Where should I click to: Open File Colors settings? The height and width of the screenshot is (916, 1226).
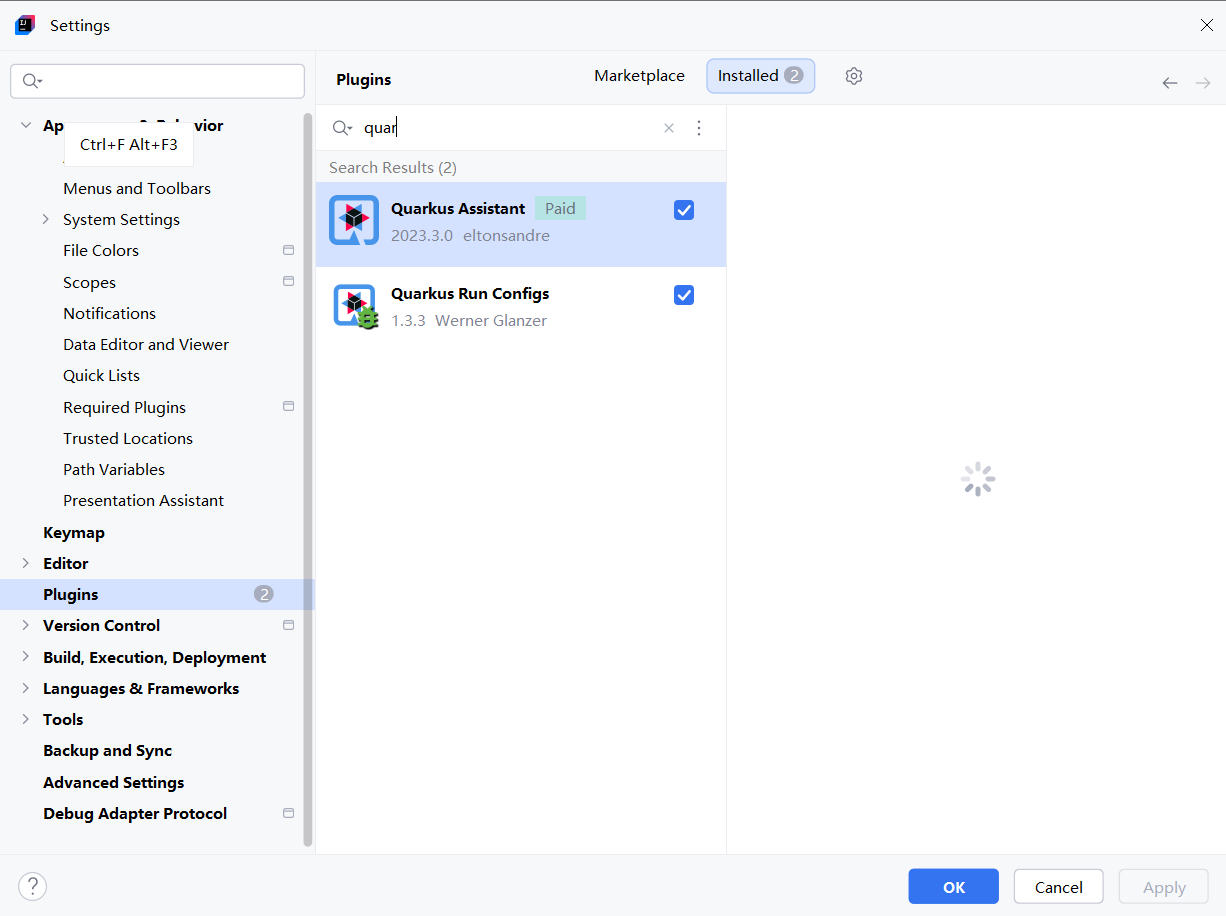click(101, 250)
